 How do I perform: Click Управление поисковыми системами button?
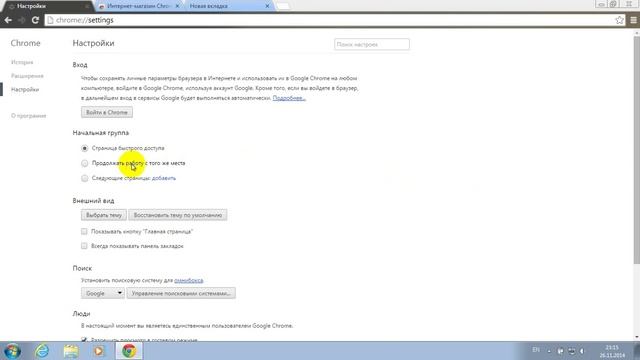(x=181, y=293)
